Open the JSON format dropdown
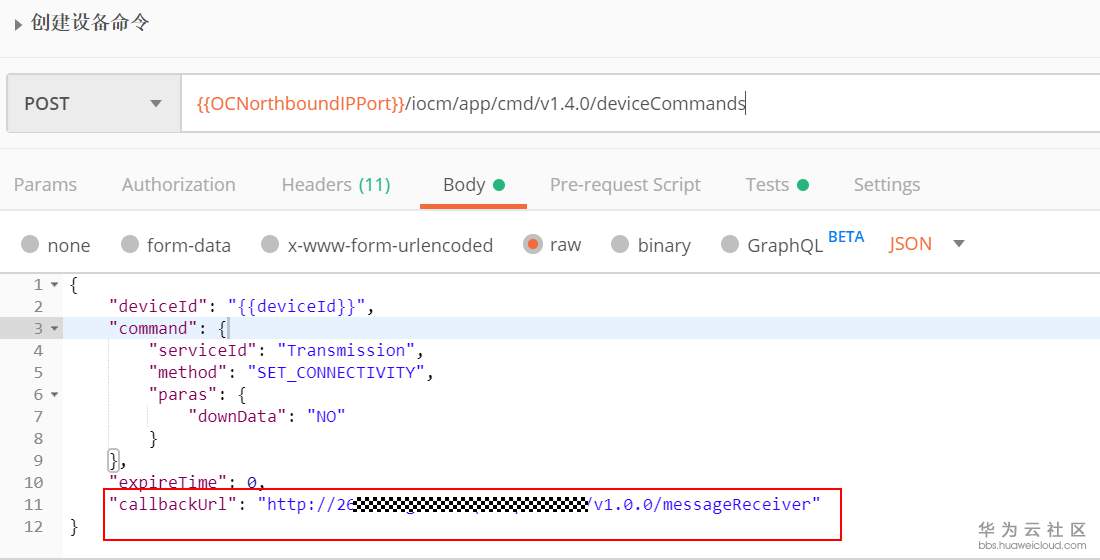 (927, 244)
